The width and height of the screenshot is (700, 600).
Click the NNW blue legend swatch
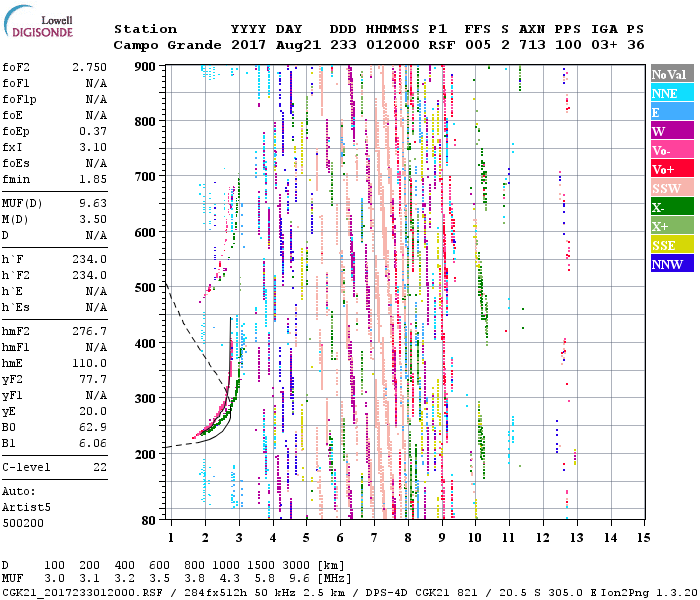[670, 265]
